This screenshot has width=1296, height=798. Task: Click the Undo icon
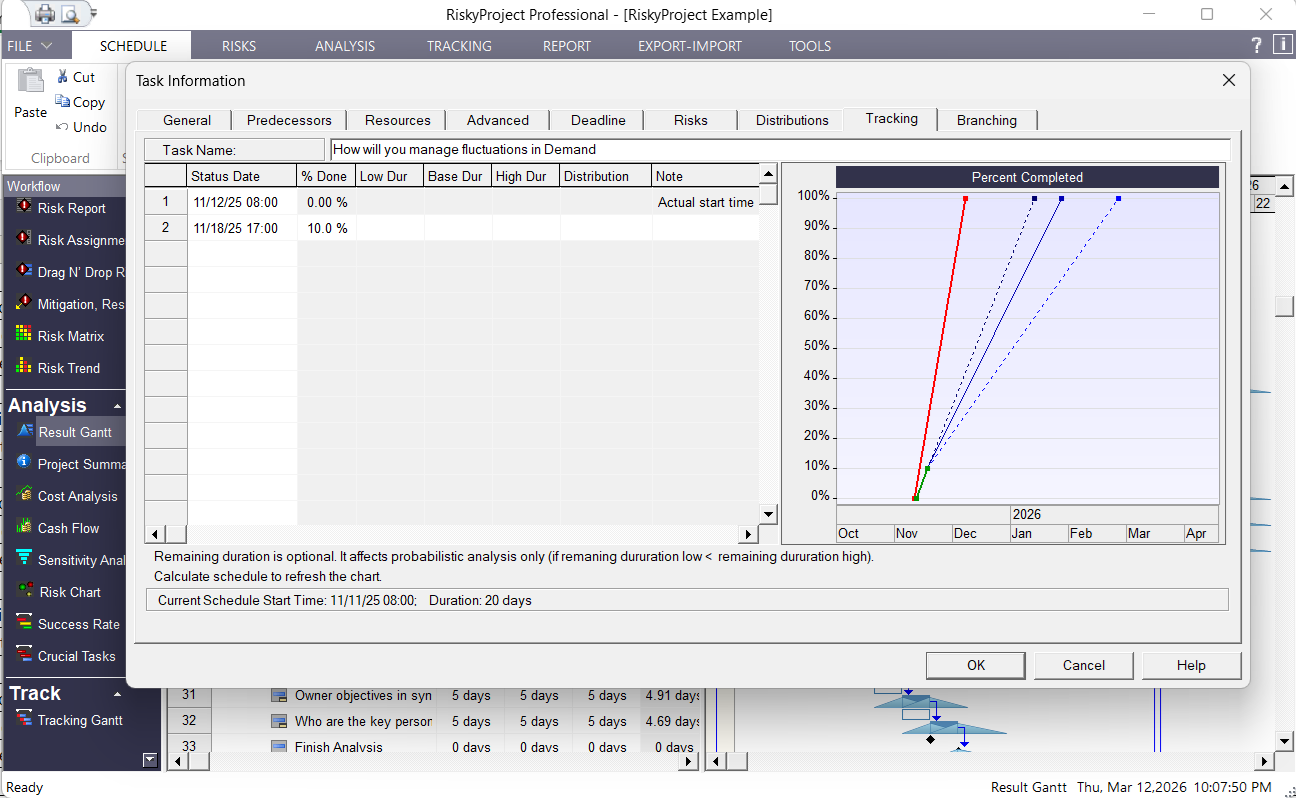click(x=63, y=127)
